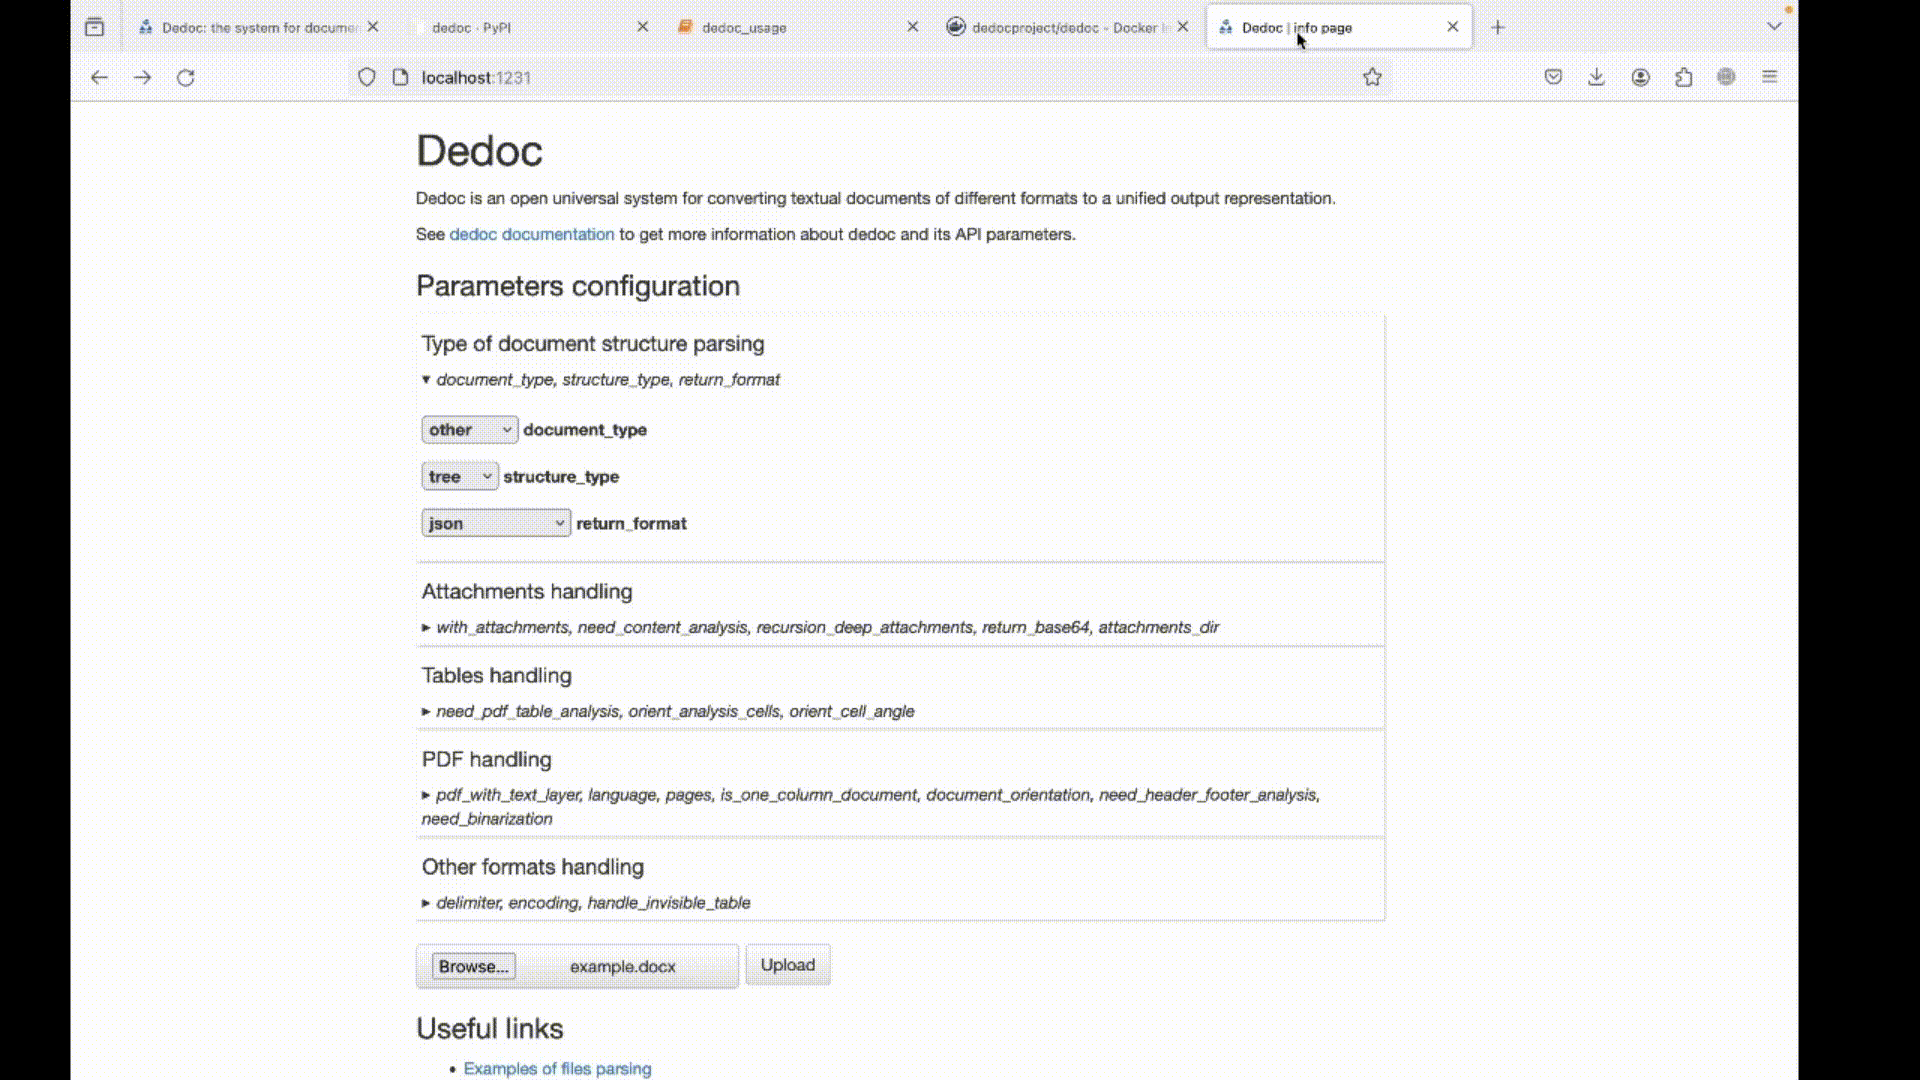
Task: Switch to the dedoc_usage tab
Action: [x=744, y=27]
